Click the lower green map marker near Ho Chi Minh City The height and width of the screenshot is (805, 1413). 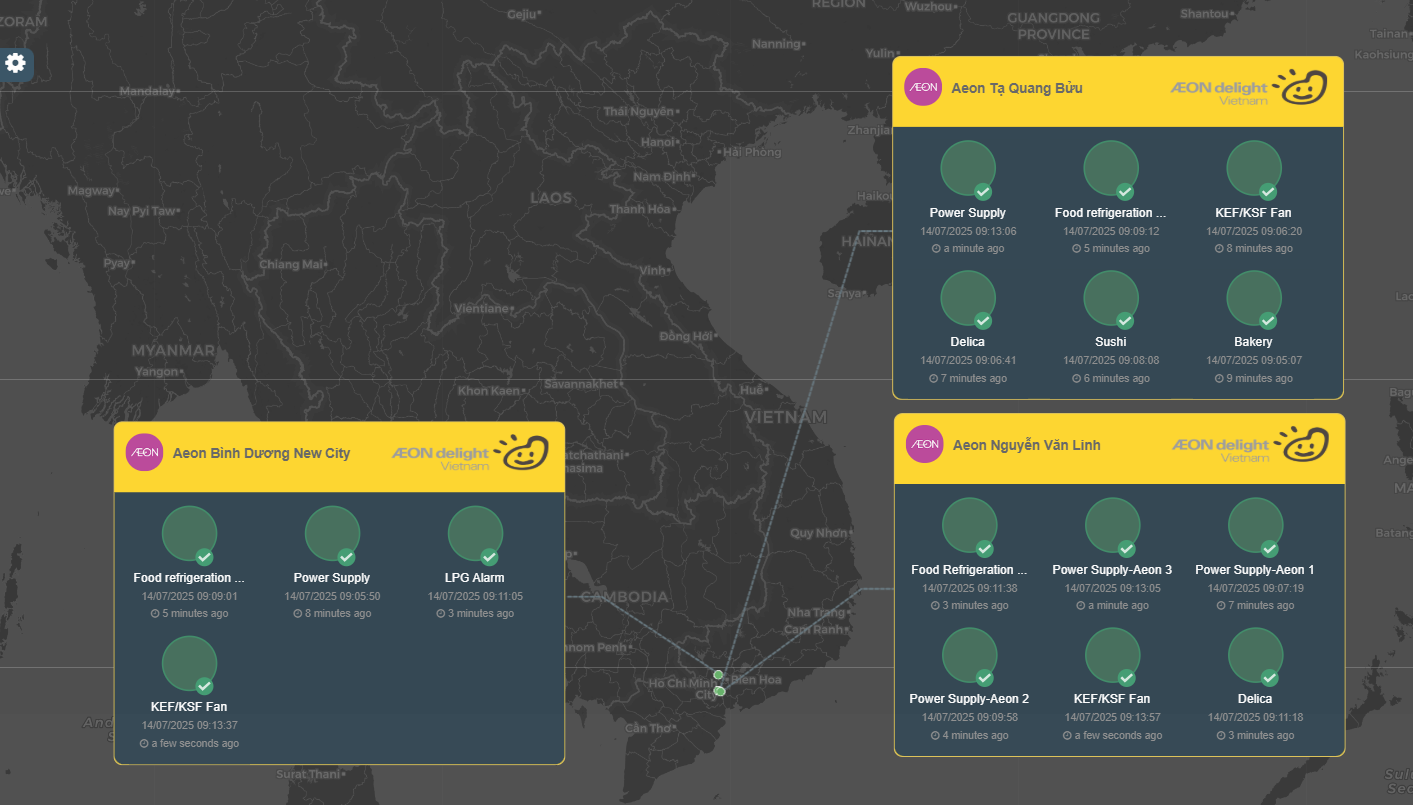(720, 691)
